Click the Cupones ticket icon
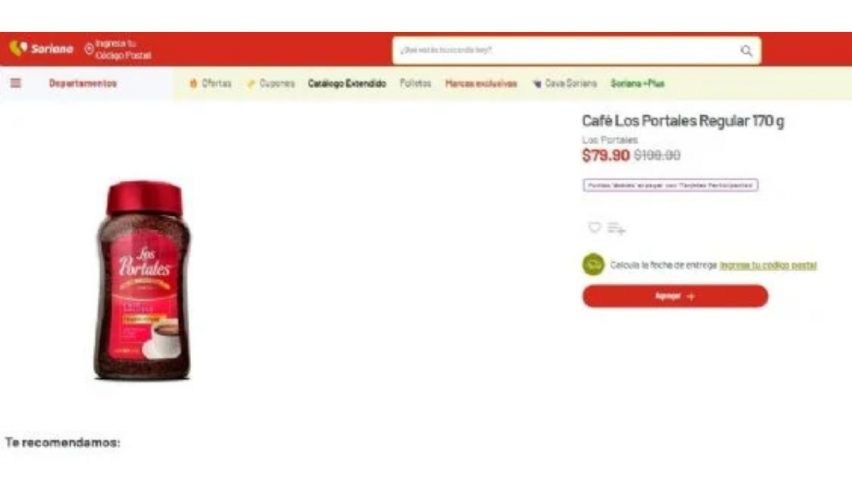 click(x=250, y=84)
